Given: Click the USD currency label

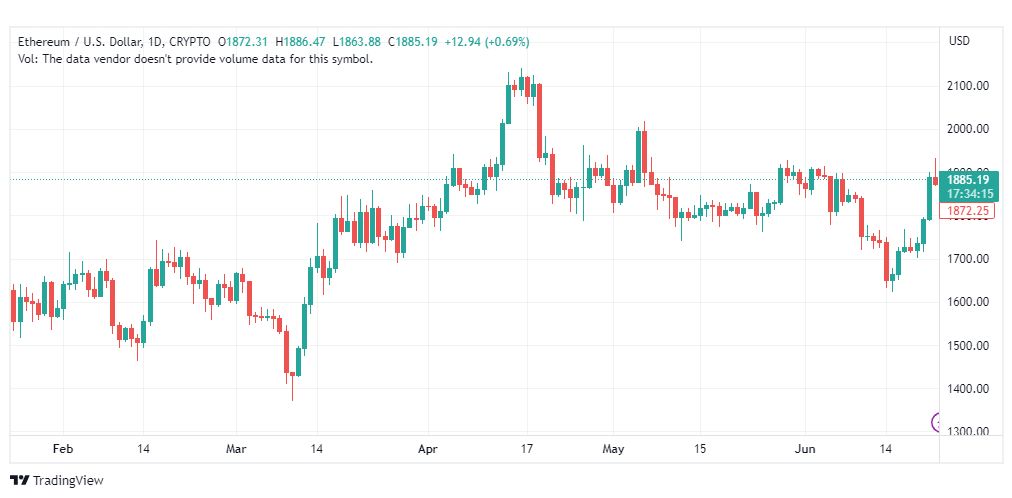Looking at the screenshot, I should point(959,41).
